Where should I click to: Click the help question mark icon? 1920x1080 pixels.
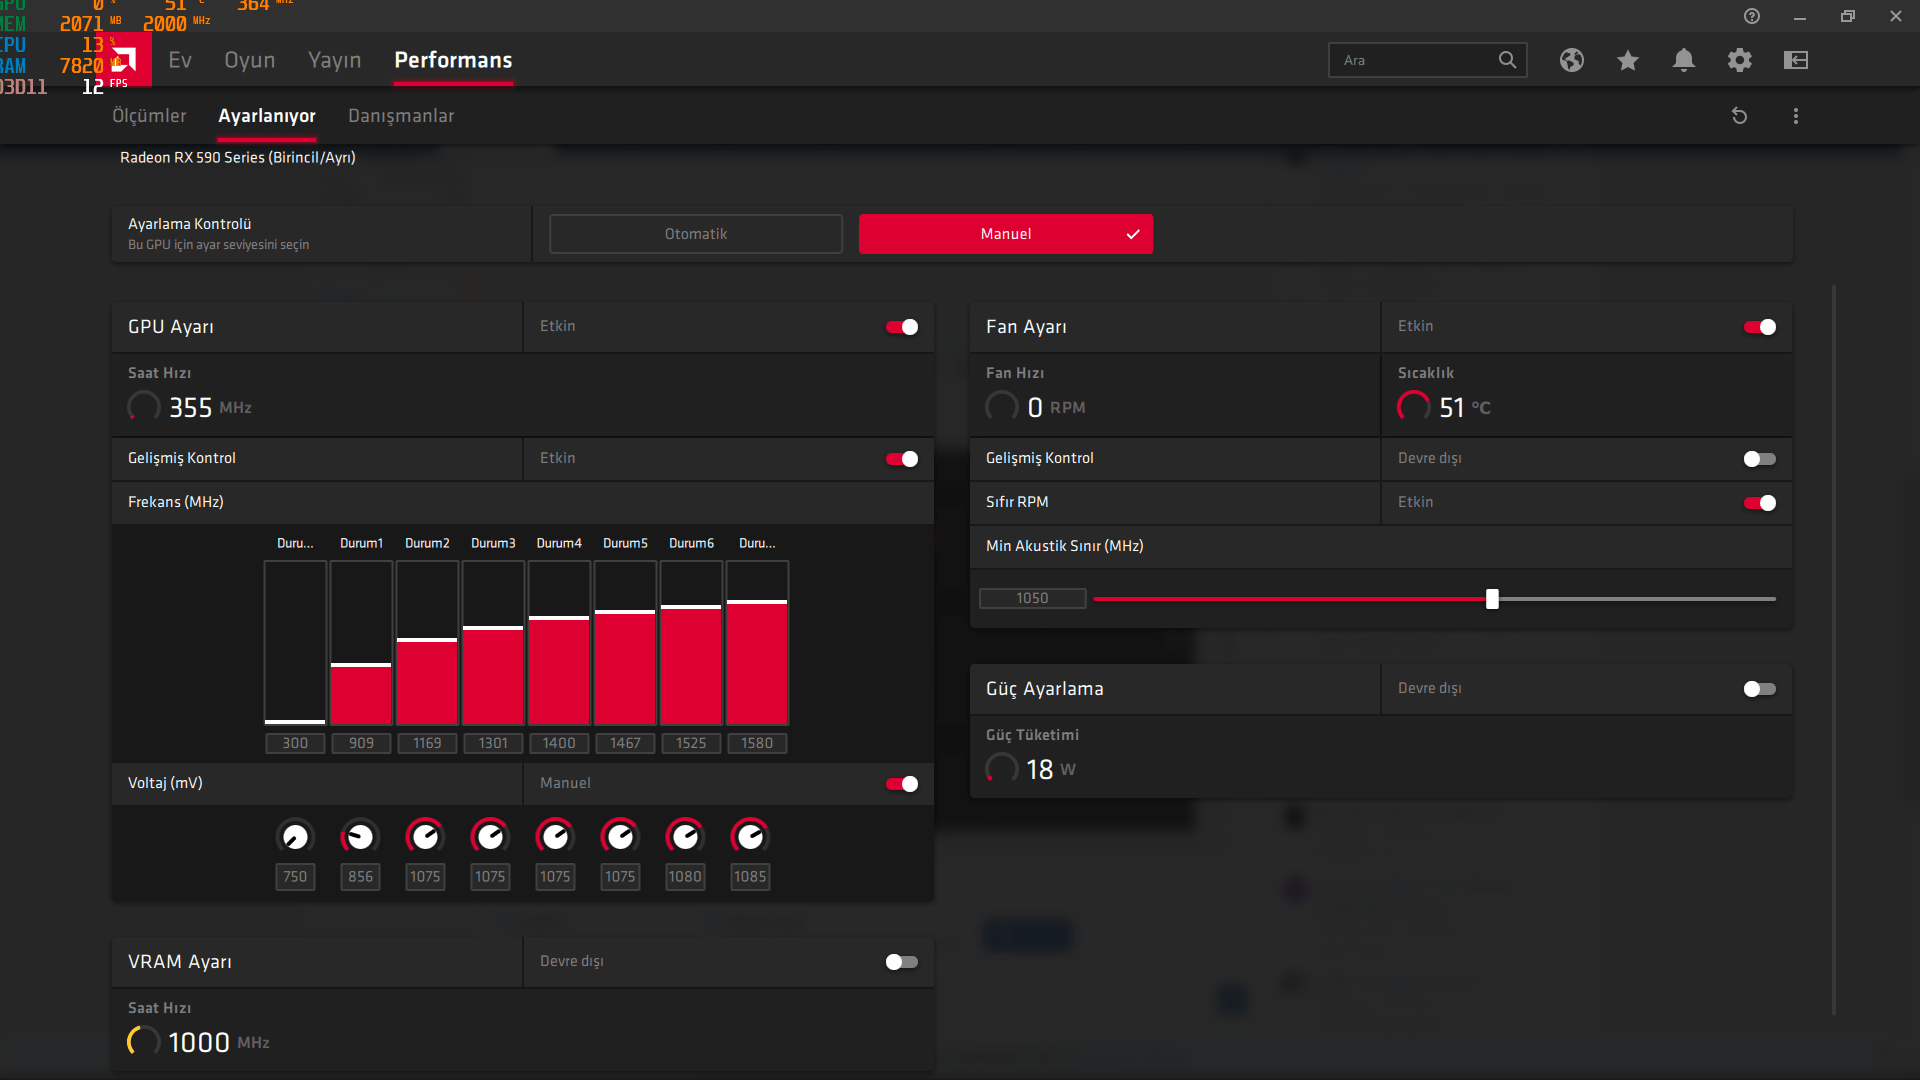[x=1751, y=16]
